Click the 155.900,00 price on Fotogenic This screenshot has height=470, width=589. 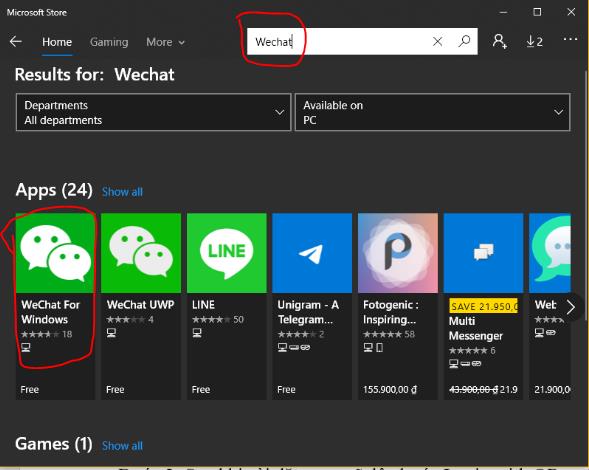tap(390, 390)
